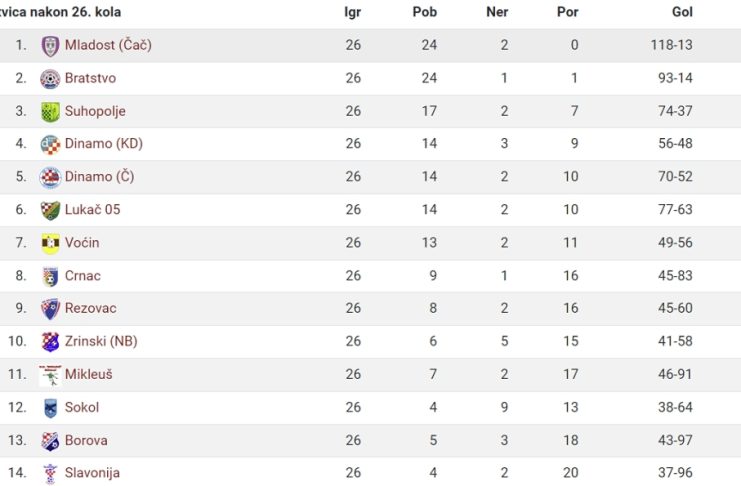Open the Mikleuš team link
Viewport: 741px width, 486px height.
(88, 374)
